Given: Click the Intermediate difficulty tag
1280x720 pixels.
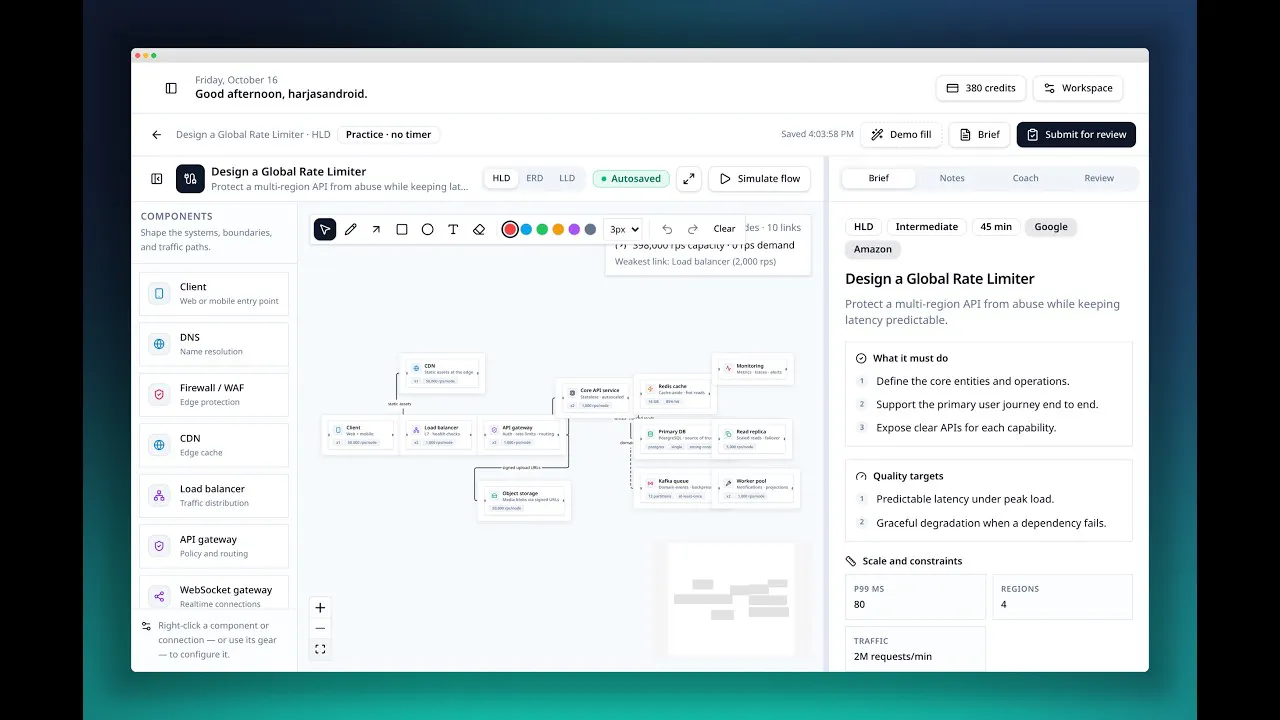Looking at the screenshot, I should pyautogui.click(x=927, y=227).
